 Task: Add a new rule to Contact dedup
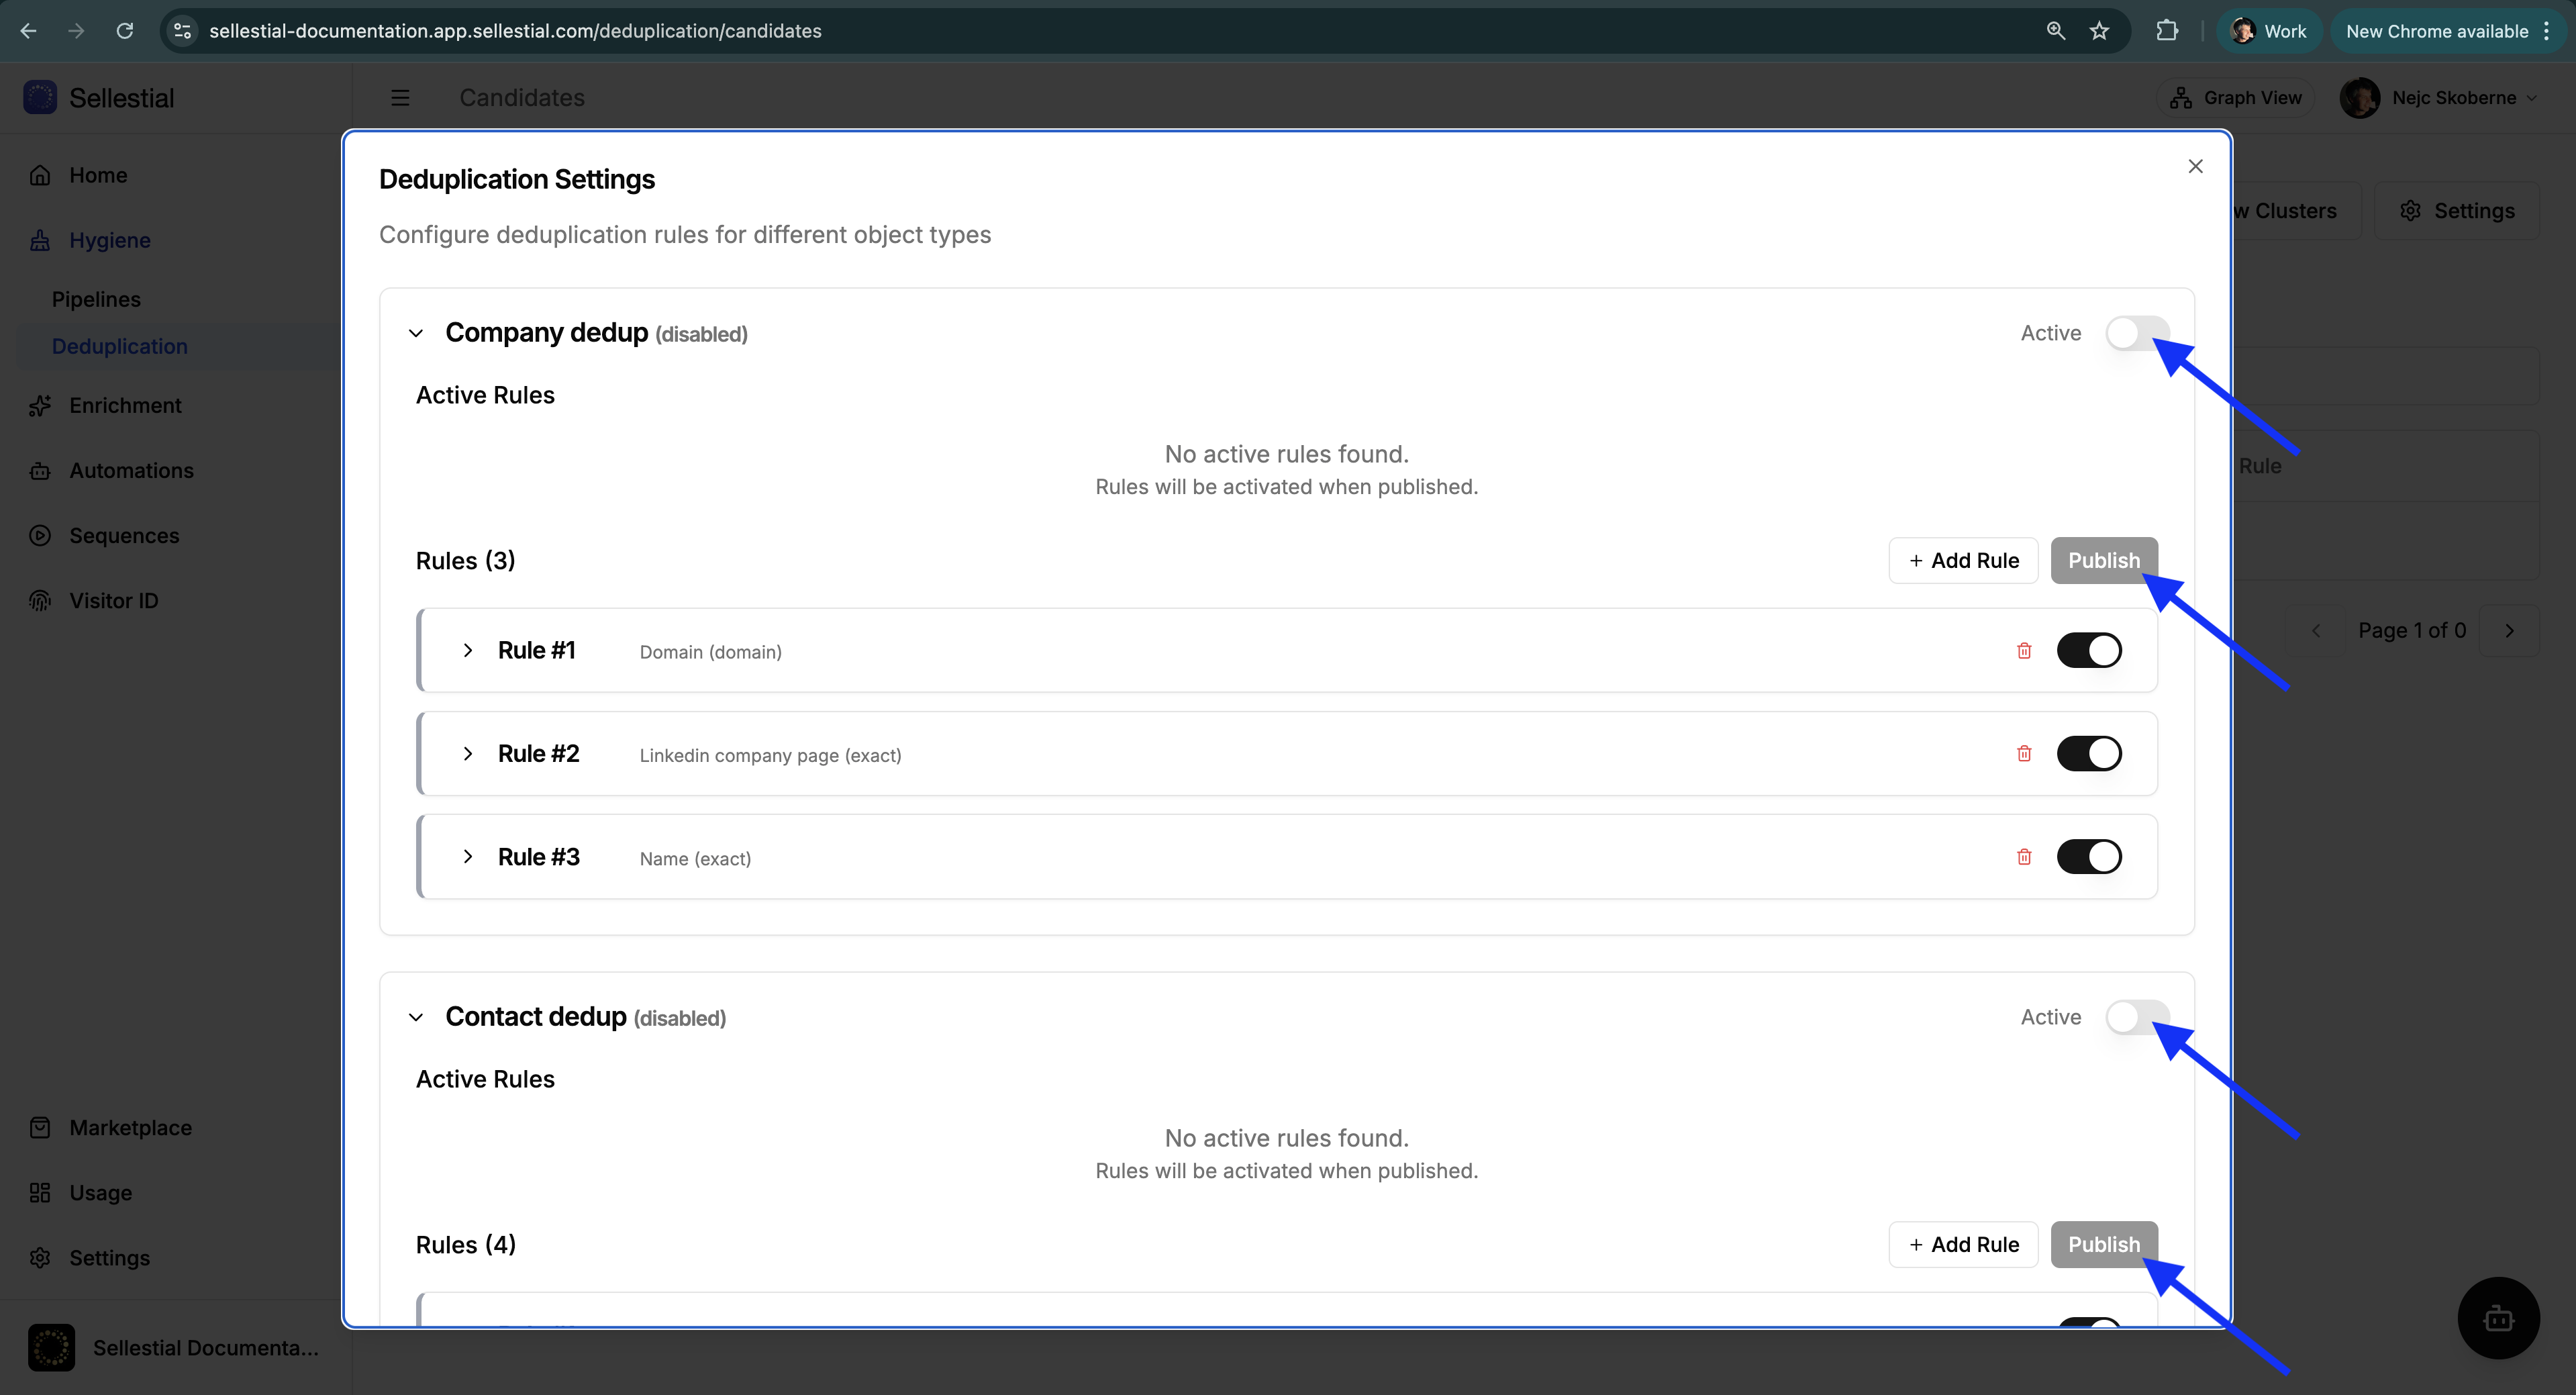pyautogui.click(x=1963, y=1244)
